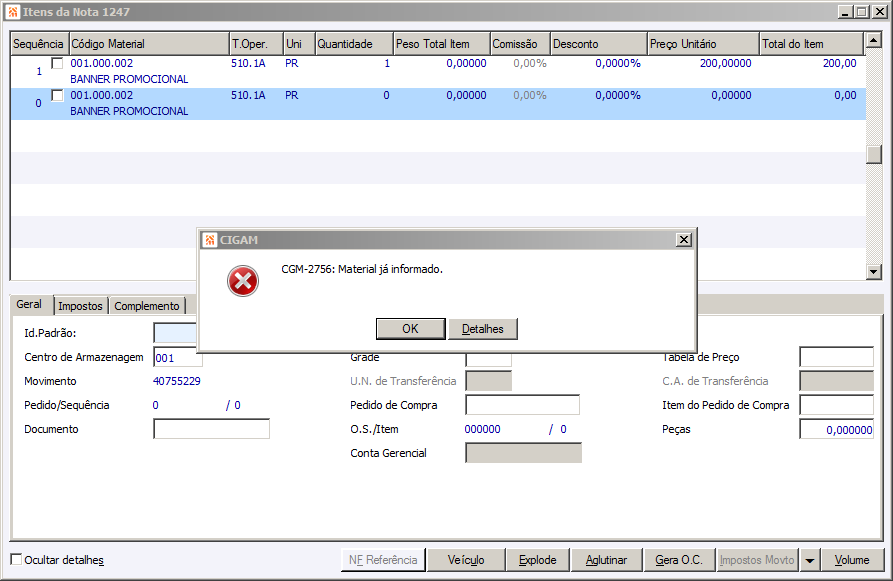
Task: Click the red error icon in dialog
Action: 243,281
